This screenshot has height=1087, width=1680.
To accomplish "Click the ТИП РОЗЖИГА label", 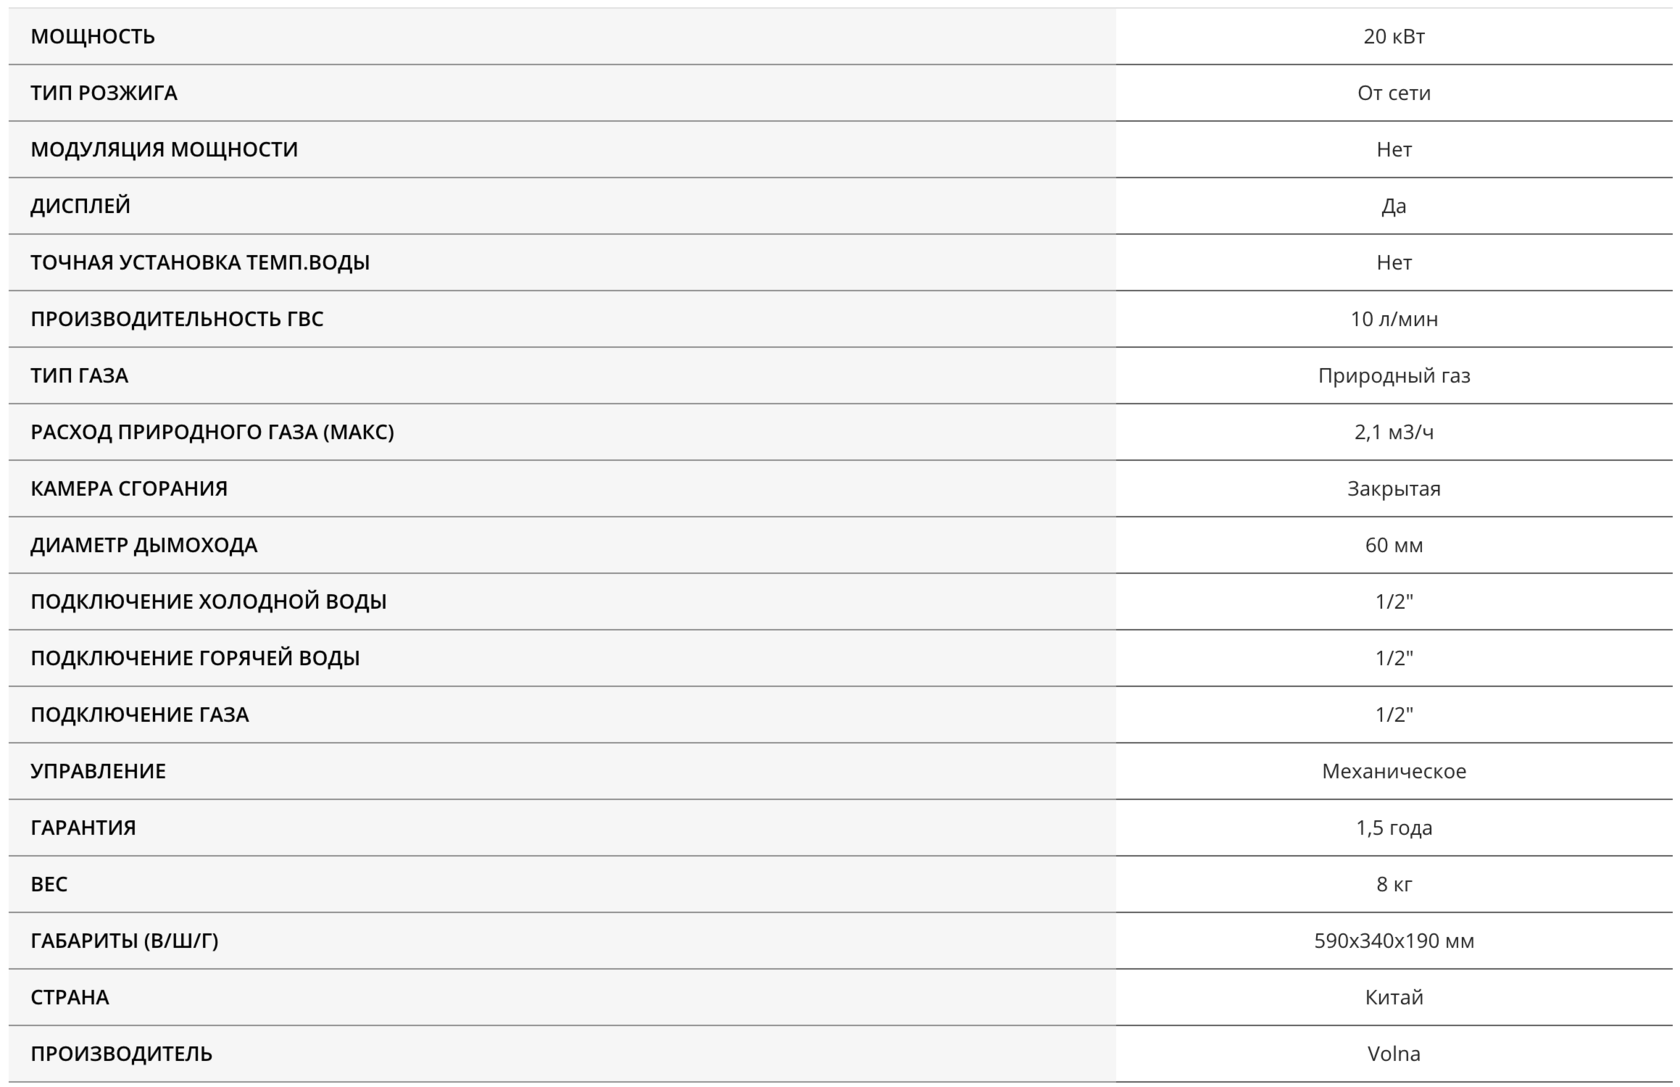I will 104,93.
